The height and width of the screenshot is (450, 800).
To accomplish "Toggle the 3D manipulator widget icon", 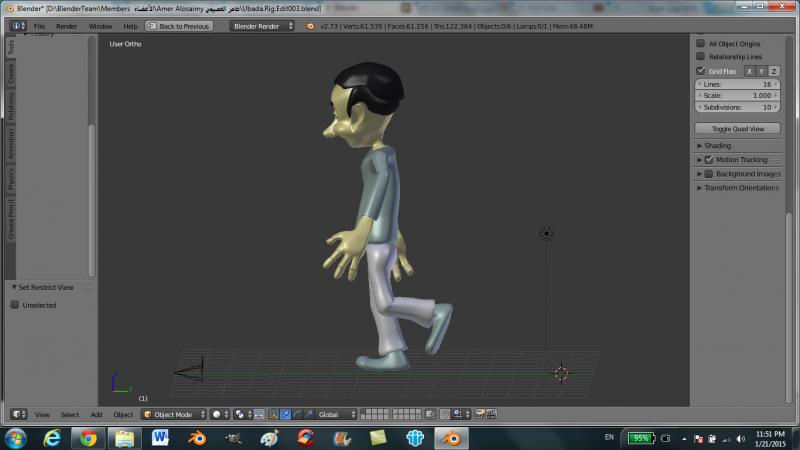I will (x=272, y=414).
